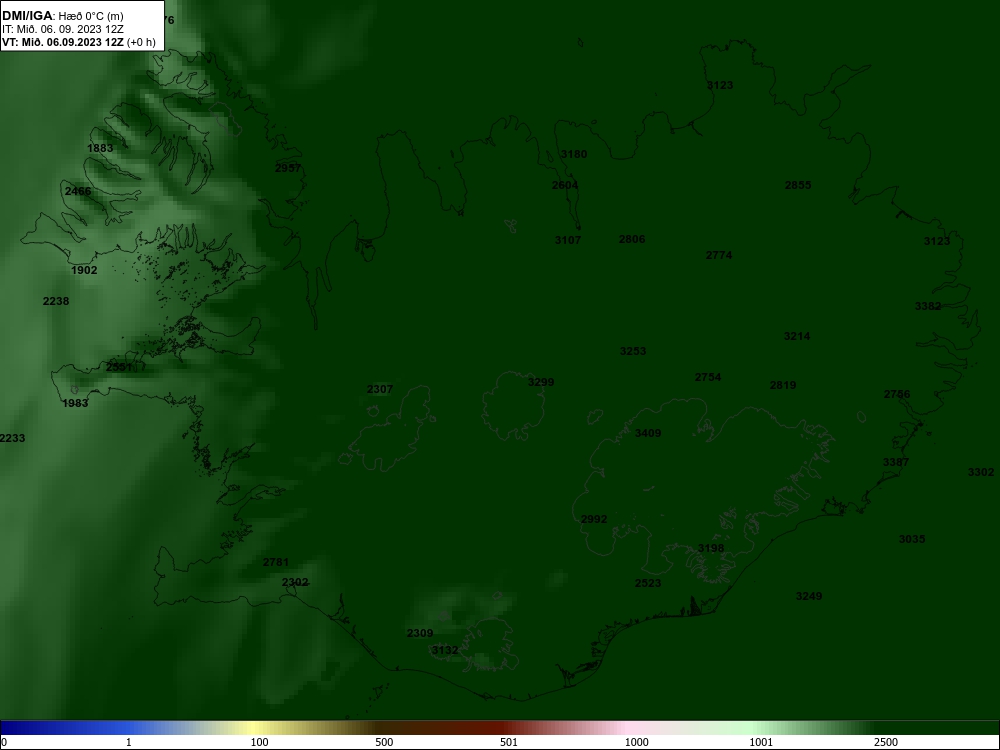This screenshot has height=750, width=1000.
Task: Click the 2957 height value
Action: 288,168
